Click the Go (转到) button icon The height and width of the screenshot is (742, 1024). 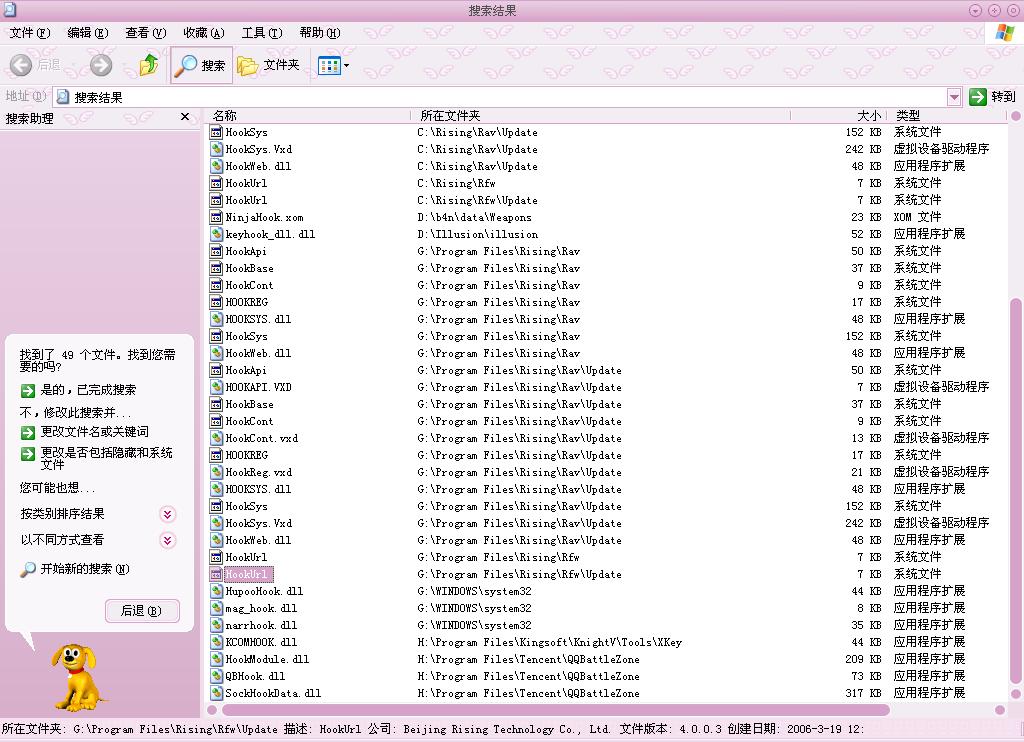[x=978, y=97]
